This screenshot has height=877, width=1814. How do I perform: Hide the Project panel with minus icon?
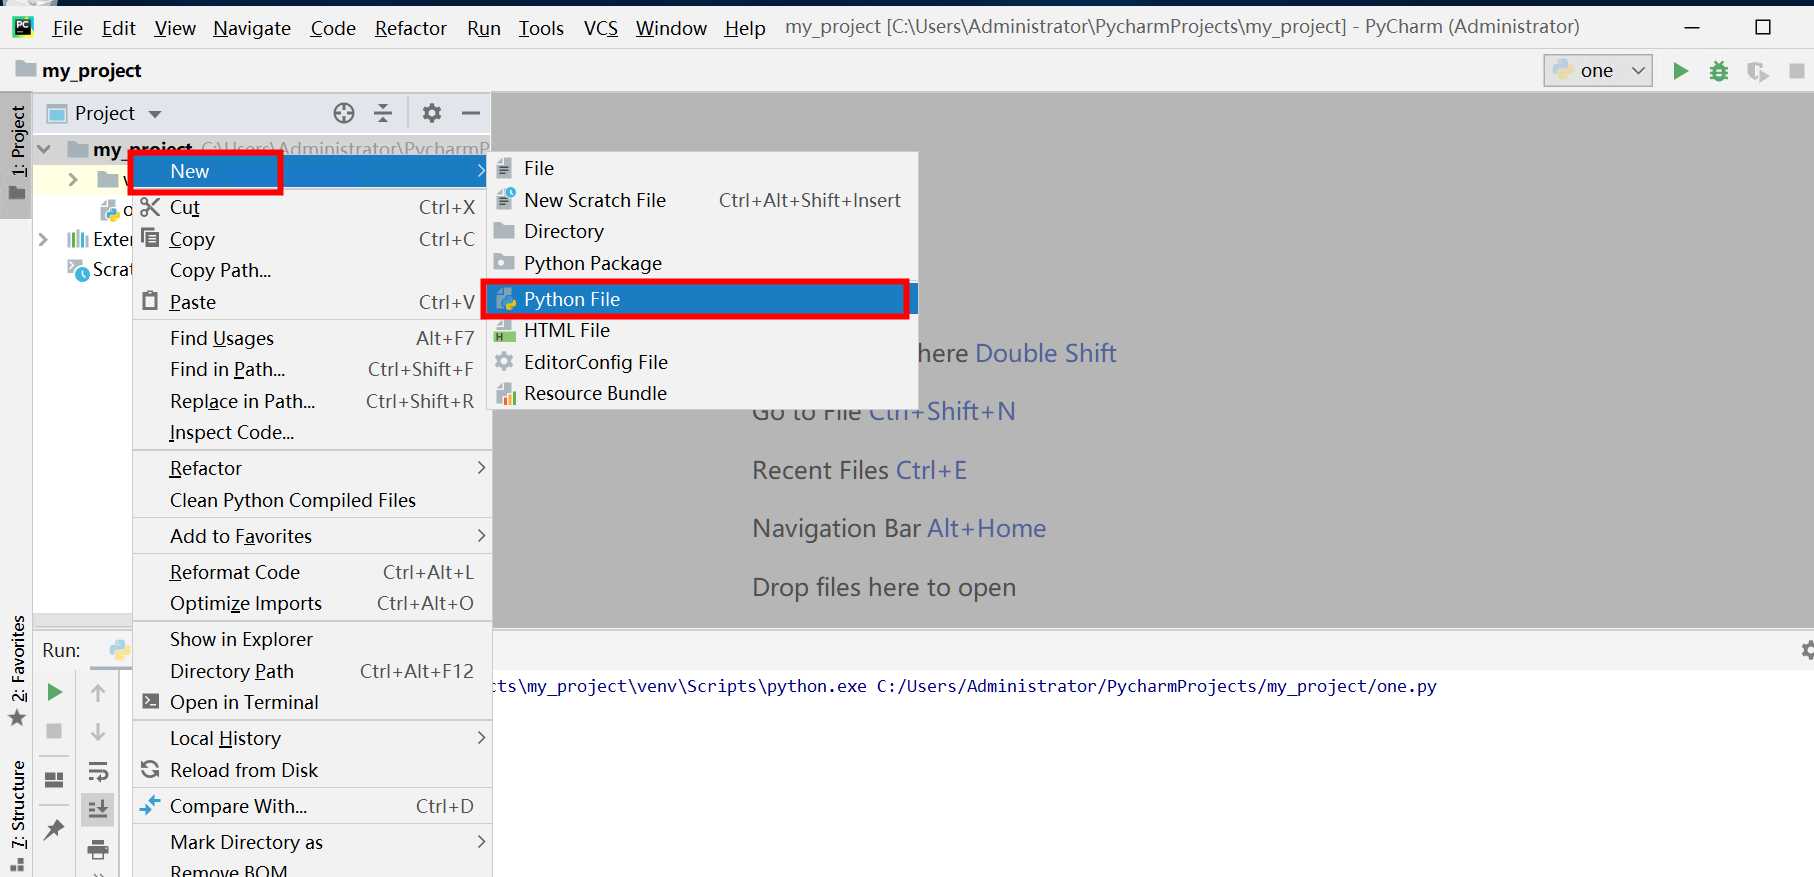471,113
